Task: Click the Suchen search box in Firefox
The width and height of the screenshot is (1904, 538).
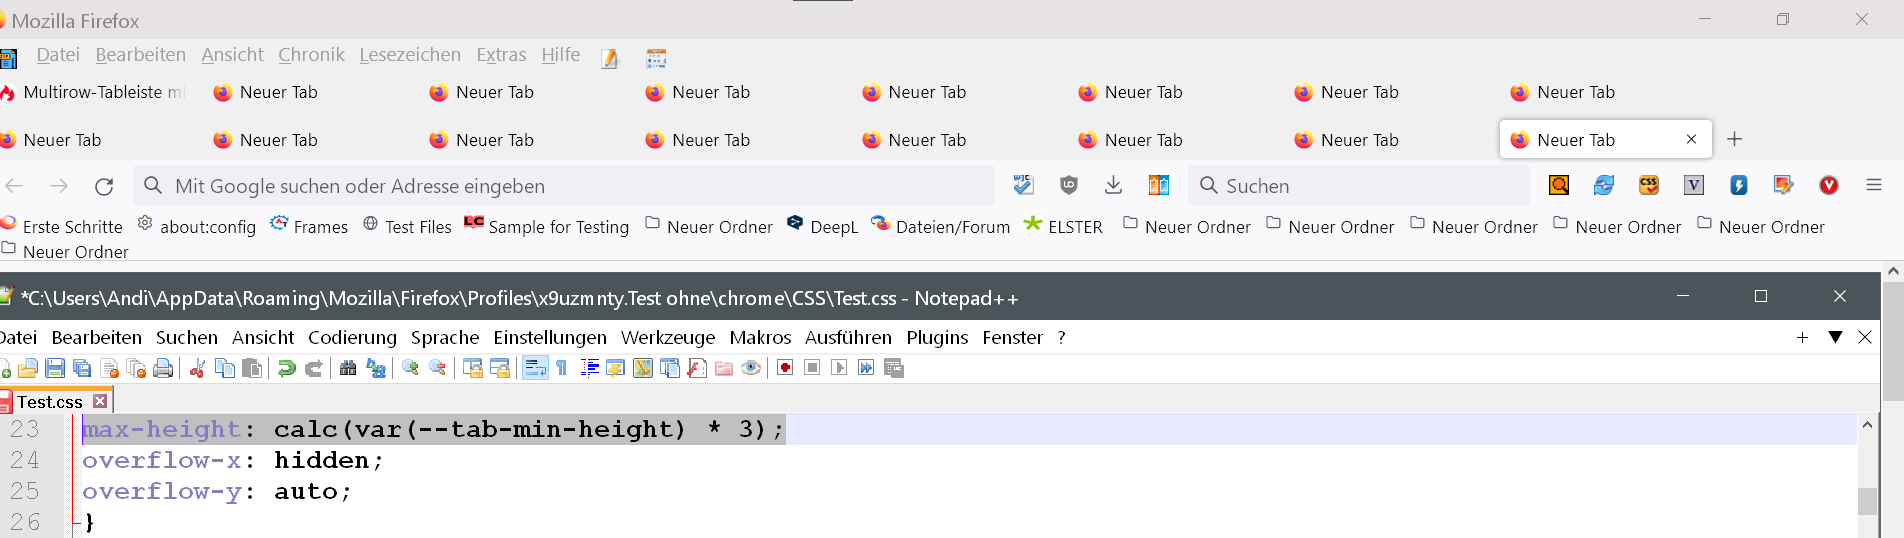Action: tap(1359, 185)
